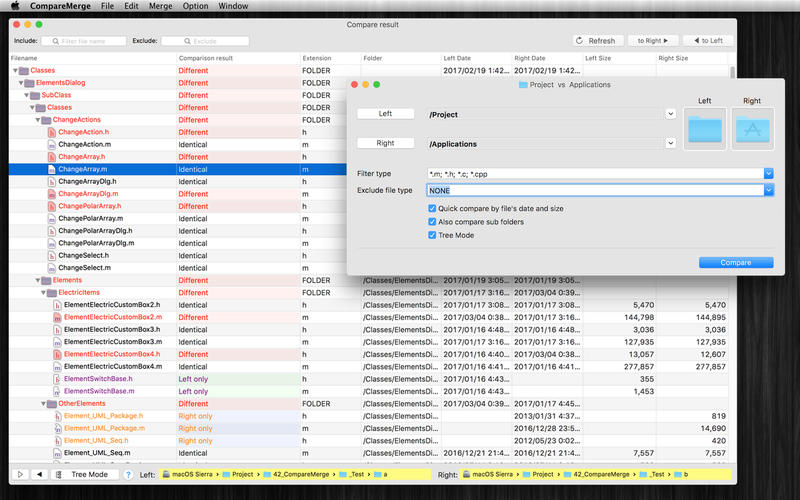Click the ElementSwitchBase.h file icon

coord(57,379)
